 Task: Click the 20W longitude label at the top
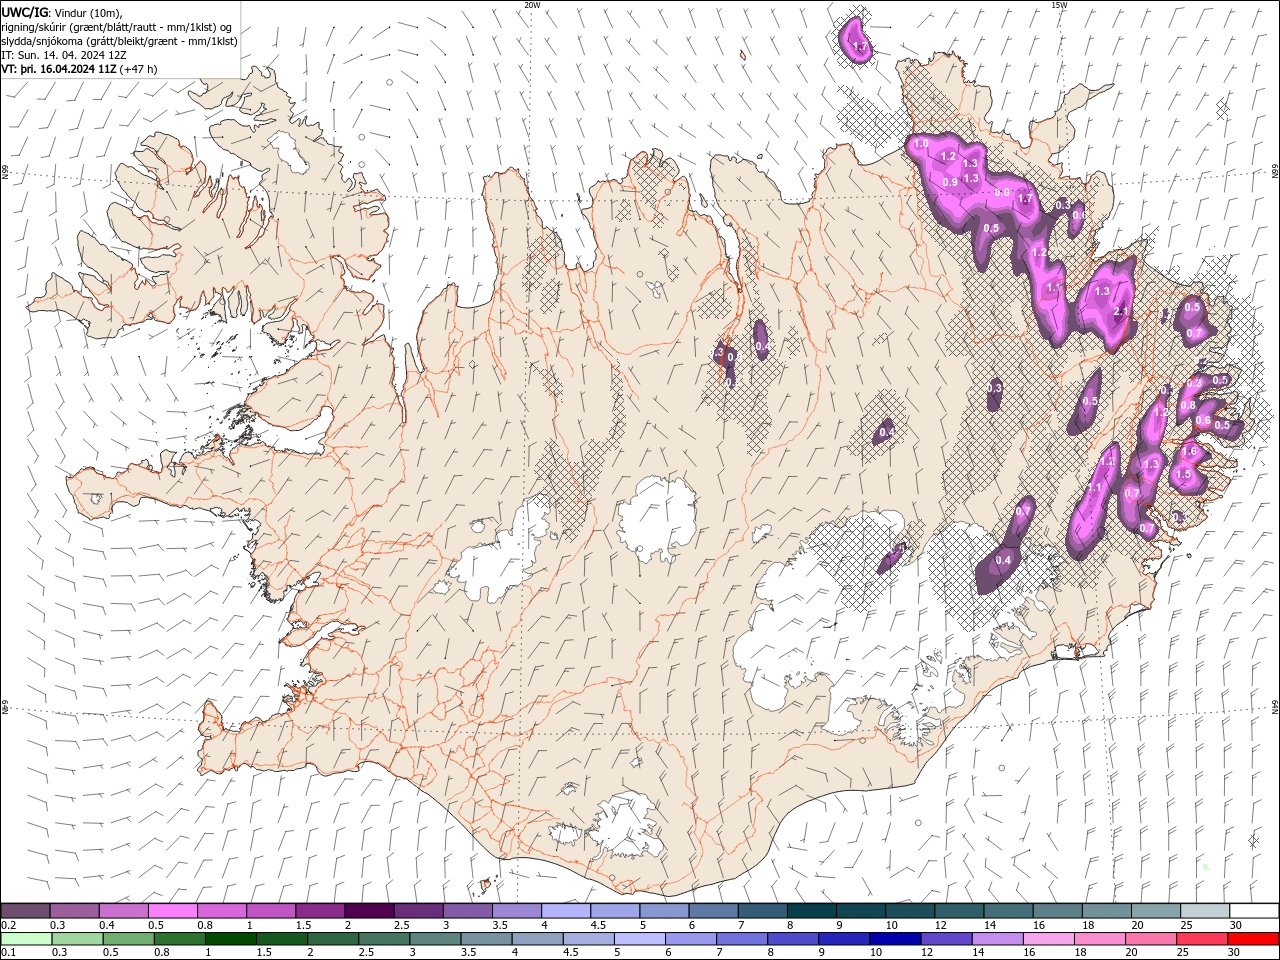[532, 5]
